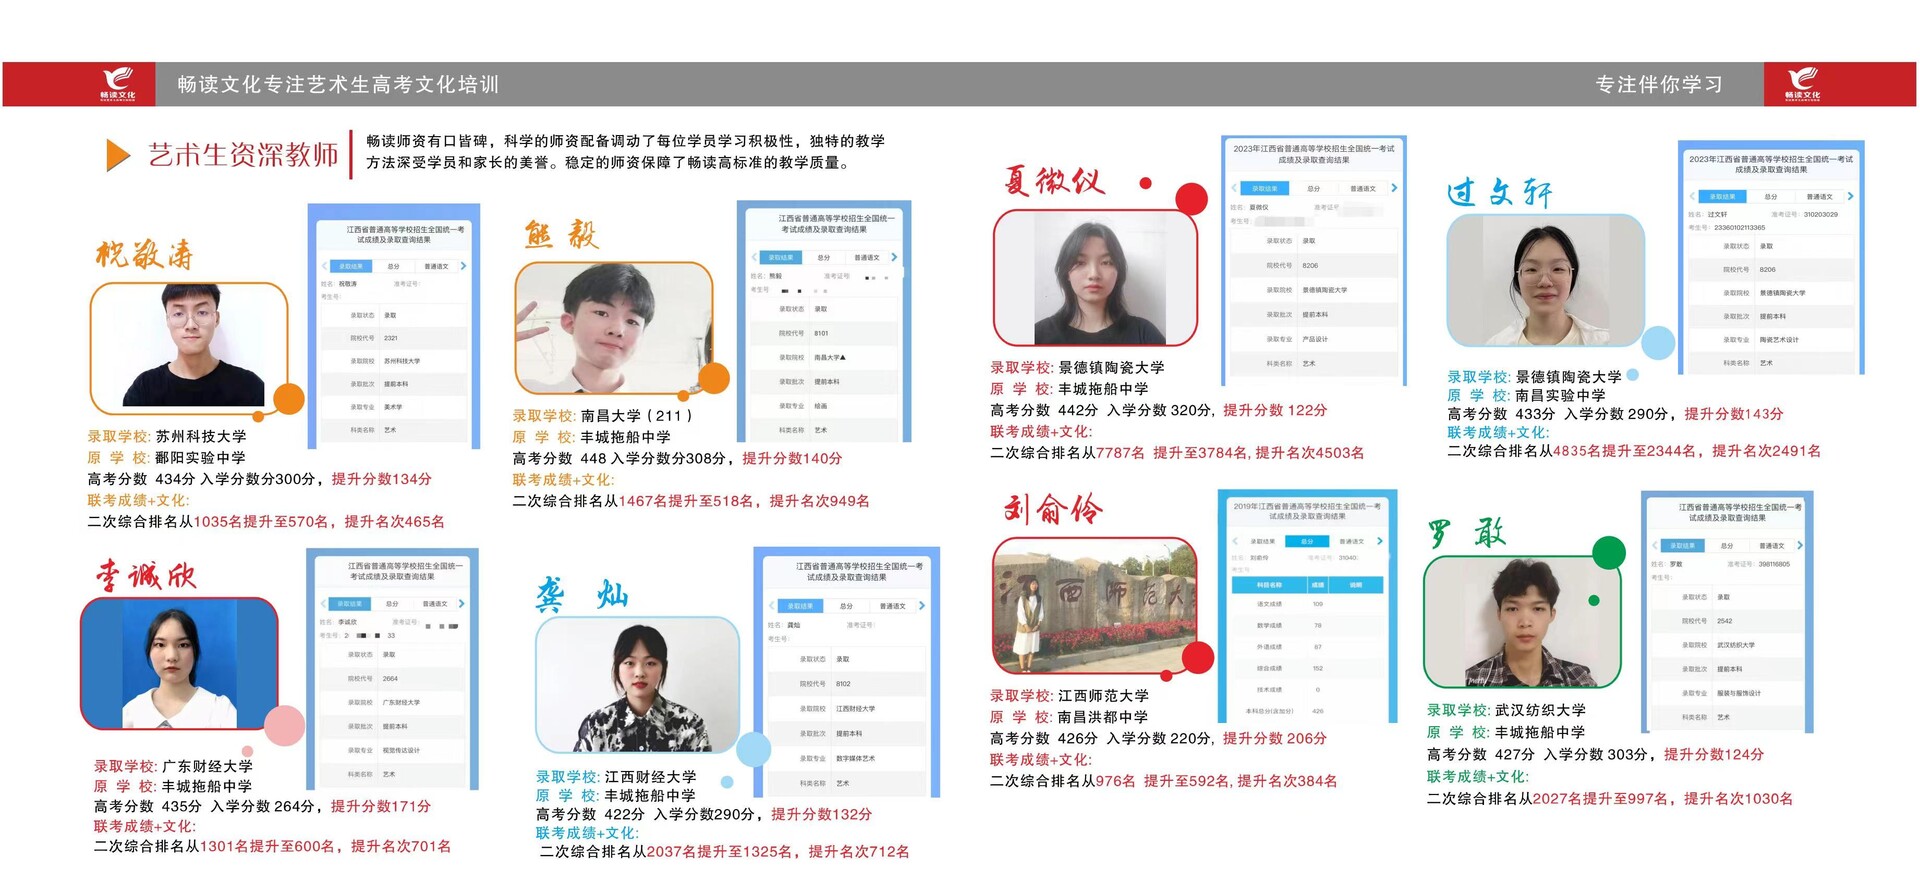Open 熊毅's portrait photo
1920x892 pixels.
coord(613,329)
